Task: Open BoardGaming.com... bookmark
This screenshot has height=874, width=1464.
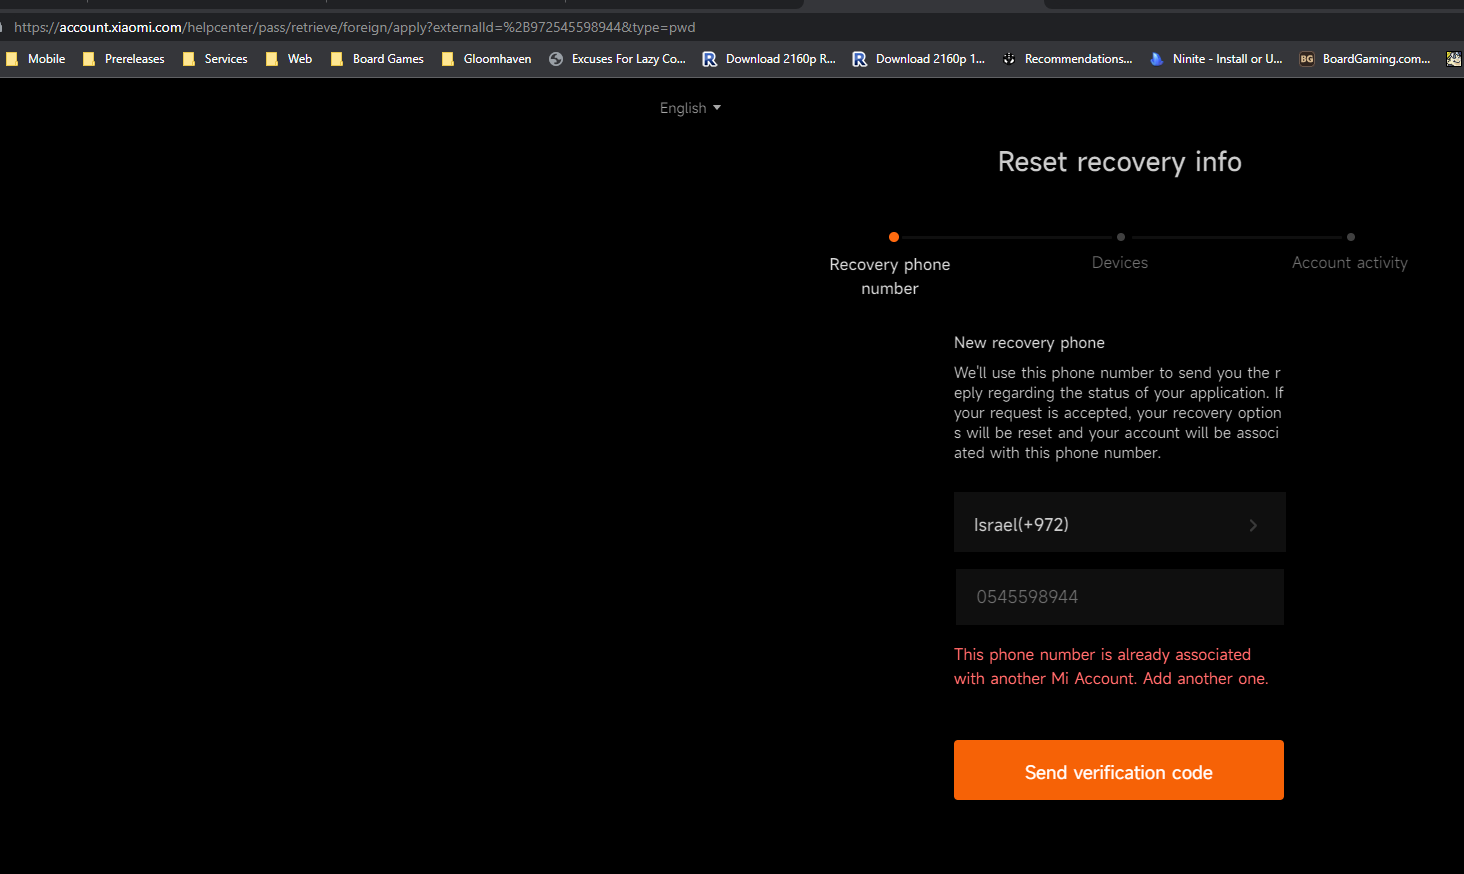Action: coord(1365,59)
